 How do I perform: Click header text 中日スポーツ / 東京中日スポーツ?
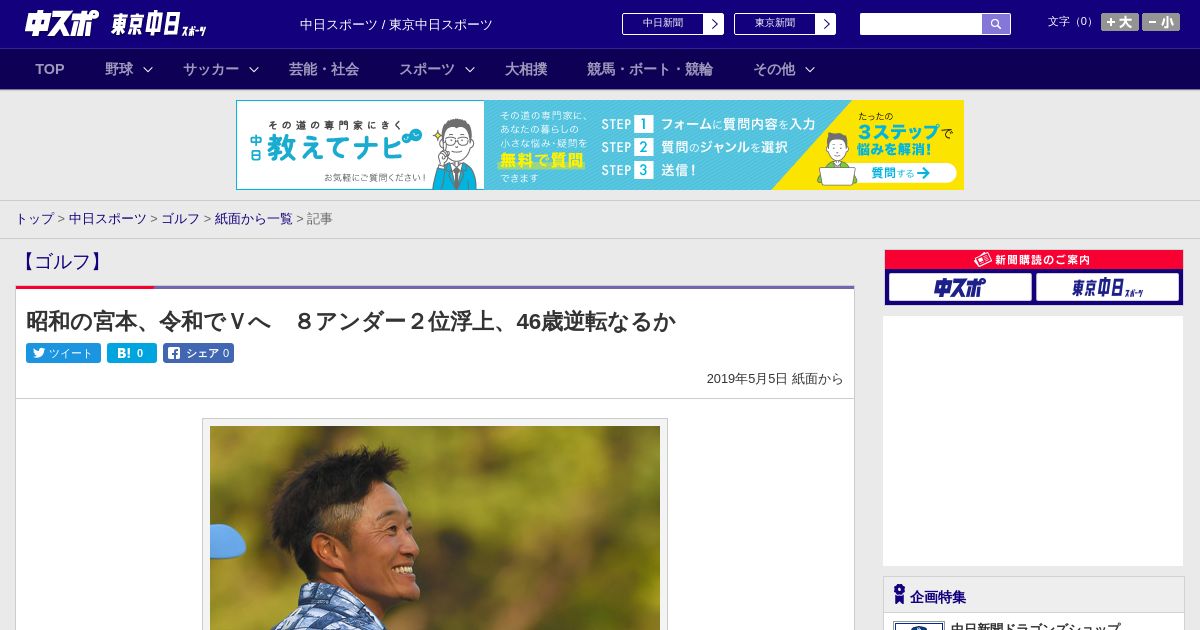click(x=396, y=24)
